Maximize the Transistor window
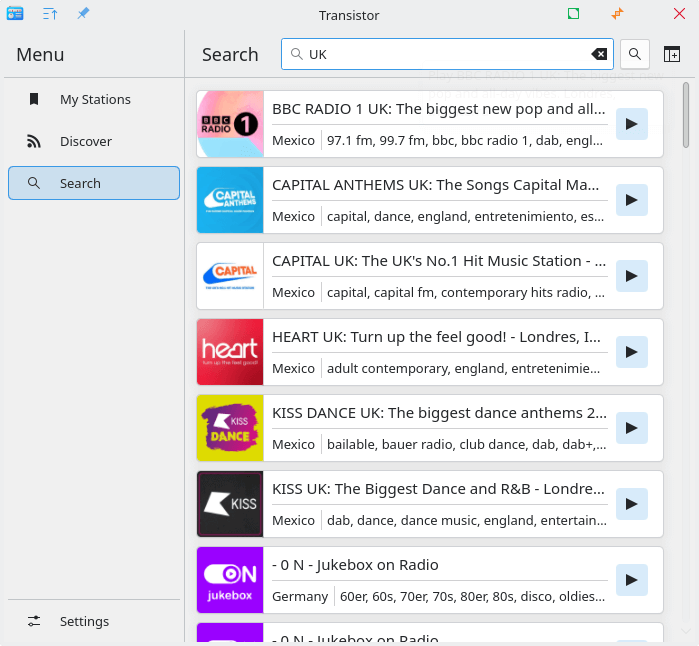This screenshot has width=699, height=646. coord(573,14)
